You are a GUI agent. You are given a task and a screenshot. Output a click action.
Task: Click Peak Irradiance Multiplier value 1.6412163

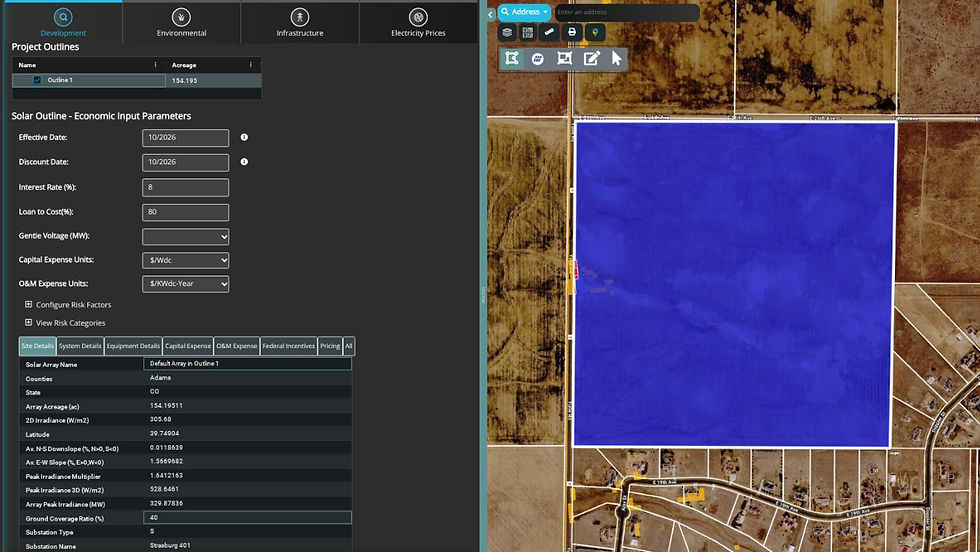[166, 476]
